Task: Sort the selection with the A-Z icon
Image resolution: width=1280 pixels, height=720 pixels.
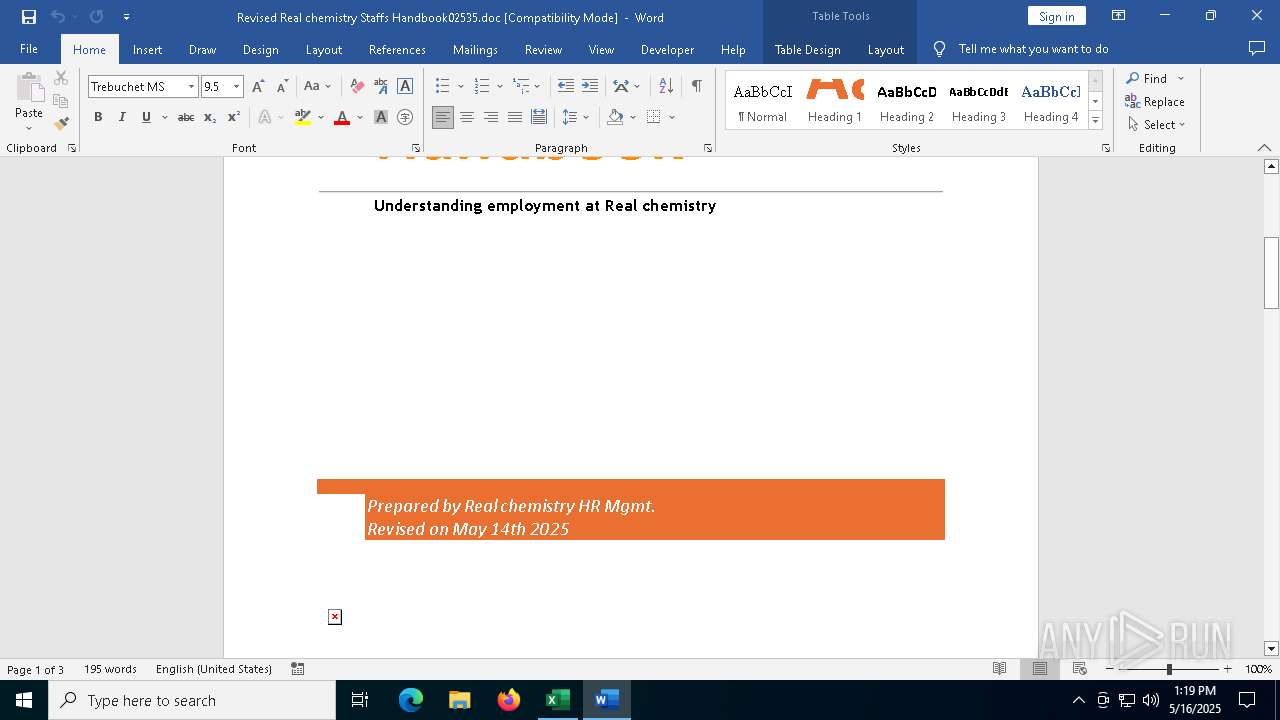Action: [x=666, y=86]
